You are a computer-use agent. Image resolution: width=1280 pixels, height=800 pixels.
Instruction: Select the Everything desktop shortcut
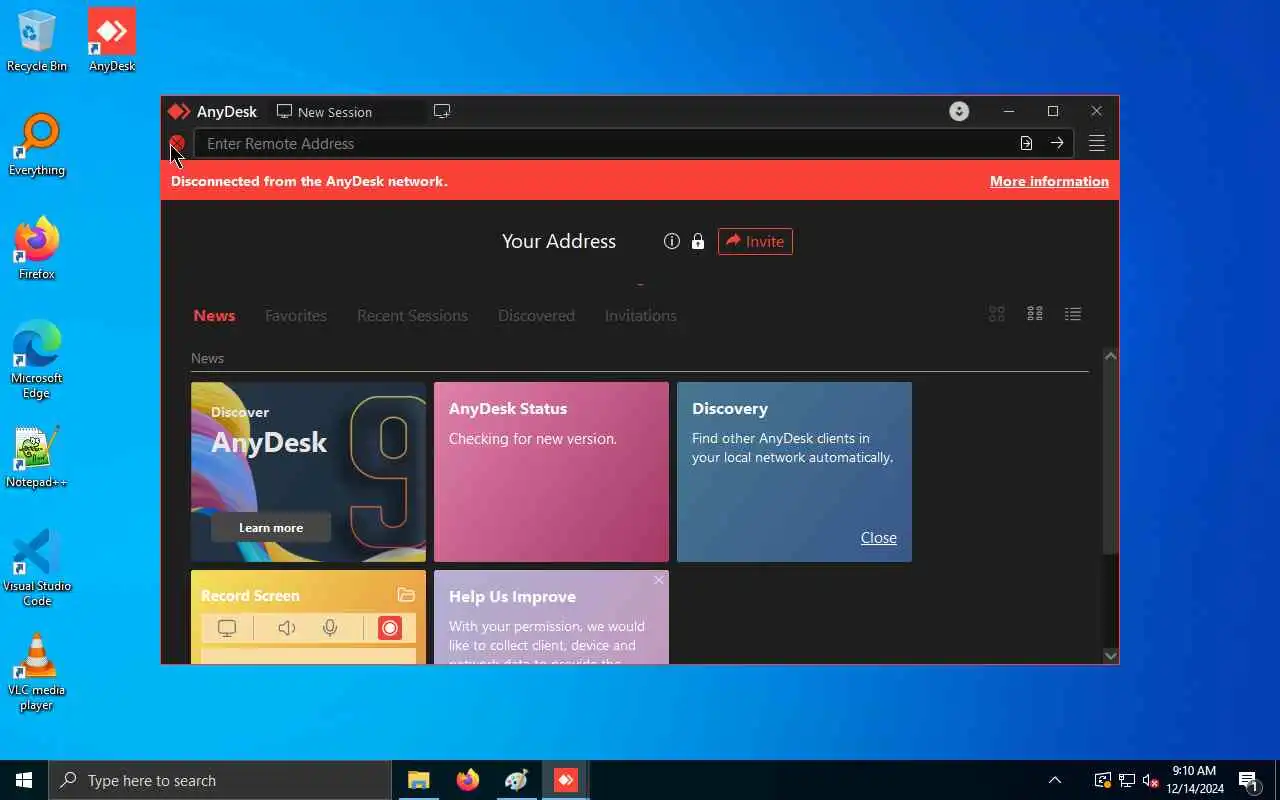pos(37,145)
